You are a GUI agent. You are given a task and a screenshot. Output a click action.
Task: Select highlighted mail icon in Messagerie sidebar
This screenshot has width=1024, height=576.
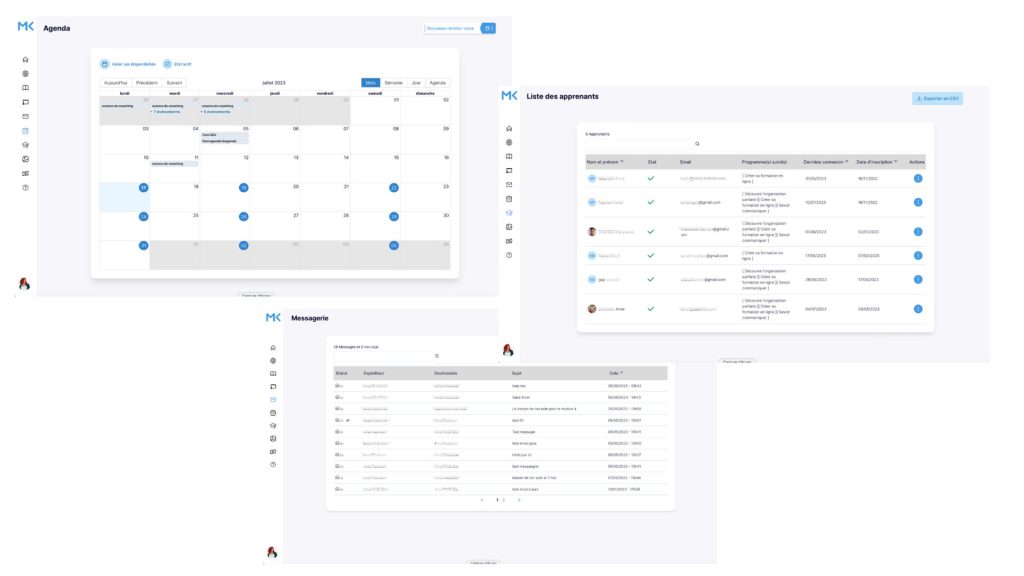[x=273, y=400]
